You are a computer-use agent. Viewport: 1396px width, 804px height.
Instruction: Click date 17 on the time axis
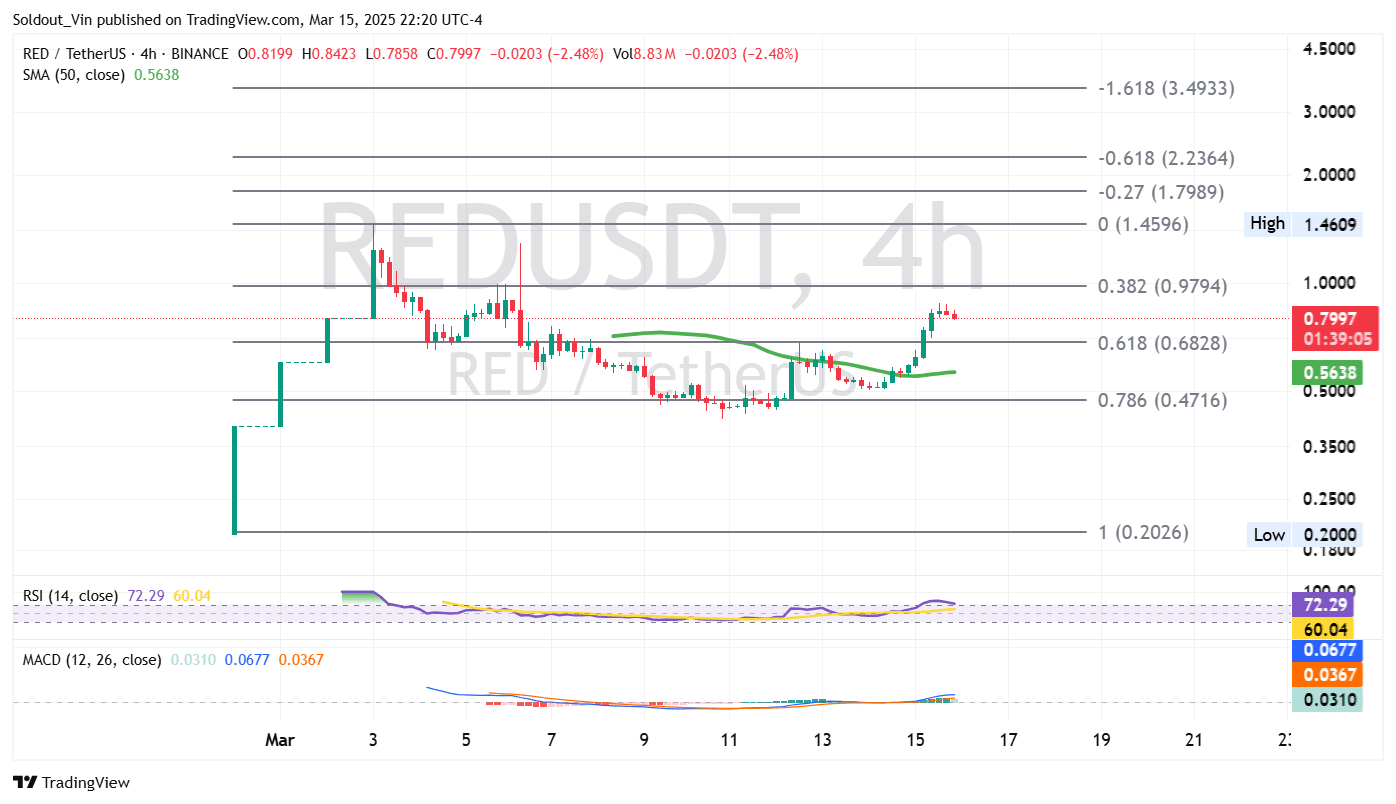point(1008,740)
